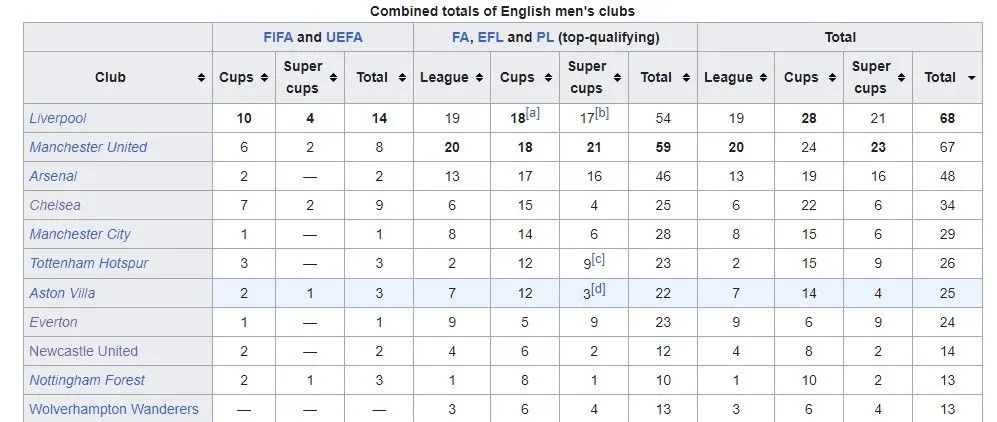Image resolution: width=997 pixels, height=422 pixels.
Task: Sort table by Club column arrows
Action: (x=202, y=78)
